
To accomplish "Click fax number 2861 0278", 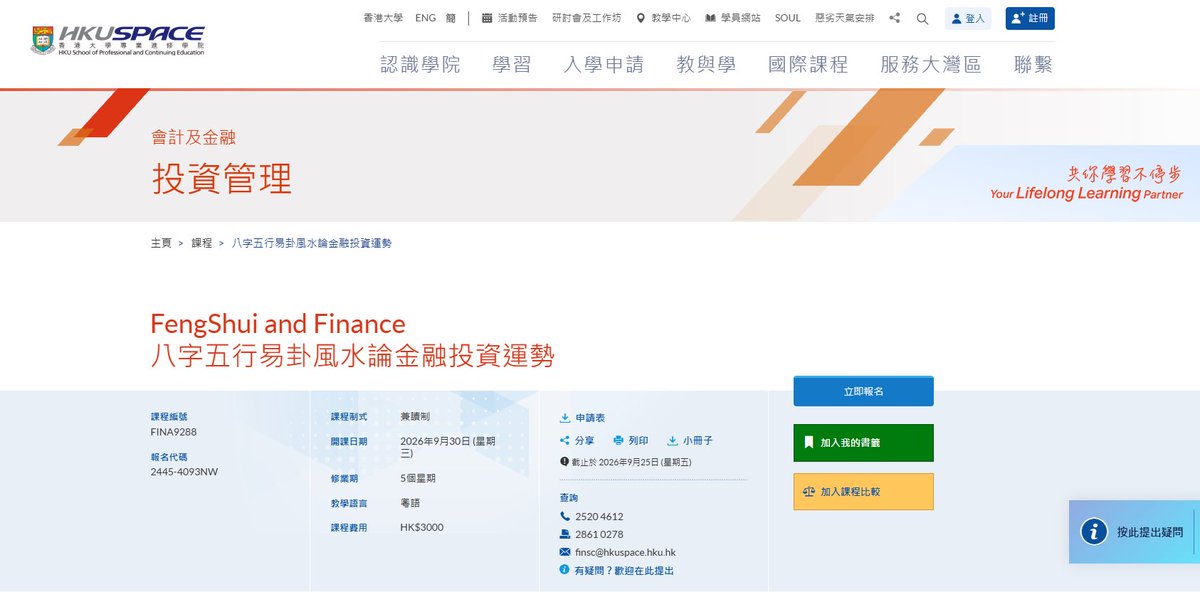I will tap(599, 534).
